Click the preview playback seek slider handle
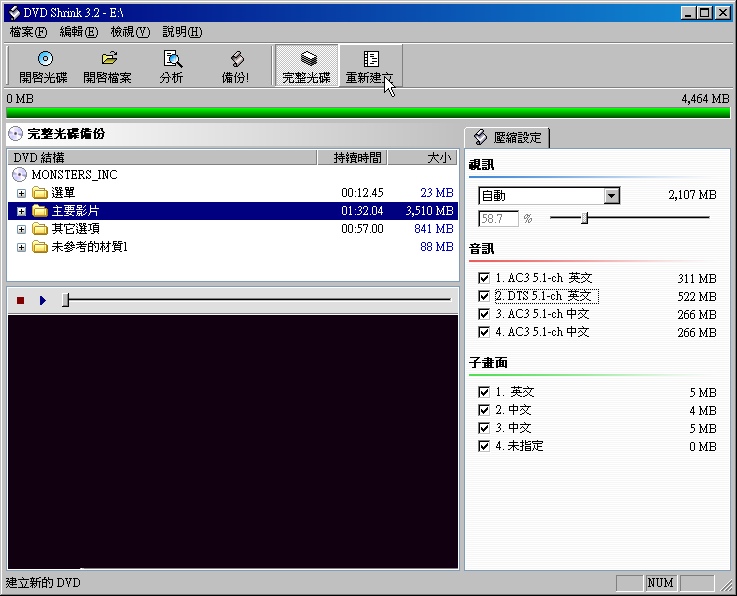Image resolution: width=737 pixels, height=596 pixels. [x=66, y=300]
